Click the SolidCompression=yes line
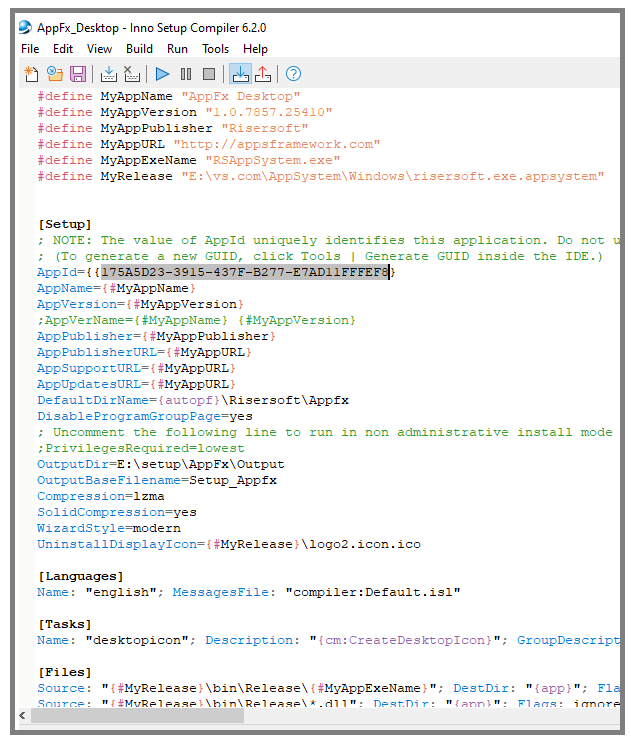The width and height of the screenshot is (631, 749). [x=117, y=513]
